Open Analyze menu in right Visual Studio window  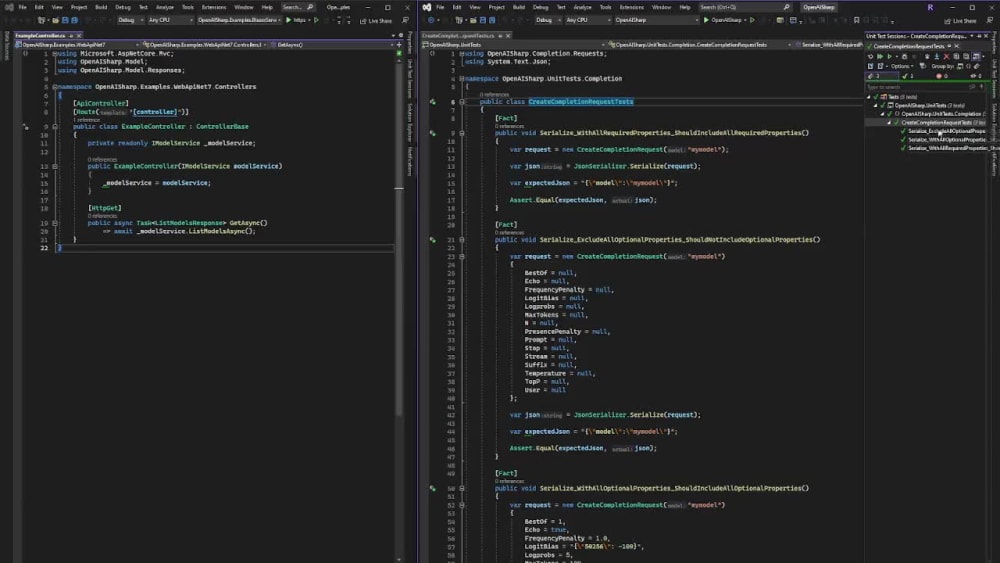[582, 7]
